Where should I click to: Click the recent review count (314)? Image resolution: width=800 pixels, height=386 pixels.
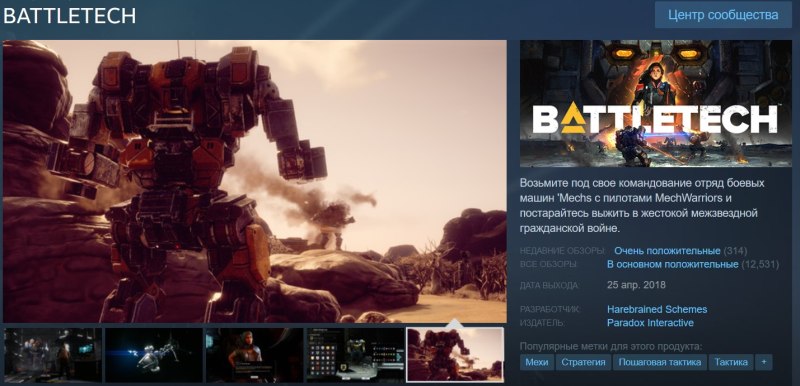[735, 251]
